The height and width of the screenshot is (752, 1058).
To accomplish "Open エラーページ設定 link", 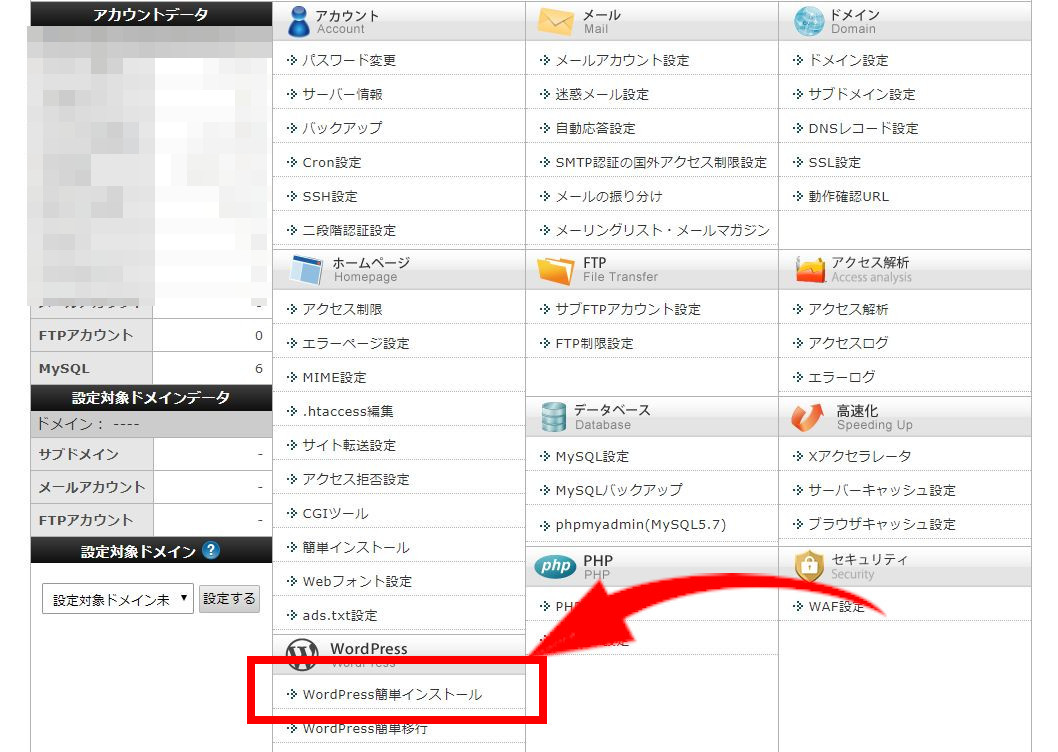I will (356, 343).
